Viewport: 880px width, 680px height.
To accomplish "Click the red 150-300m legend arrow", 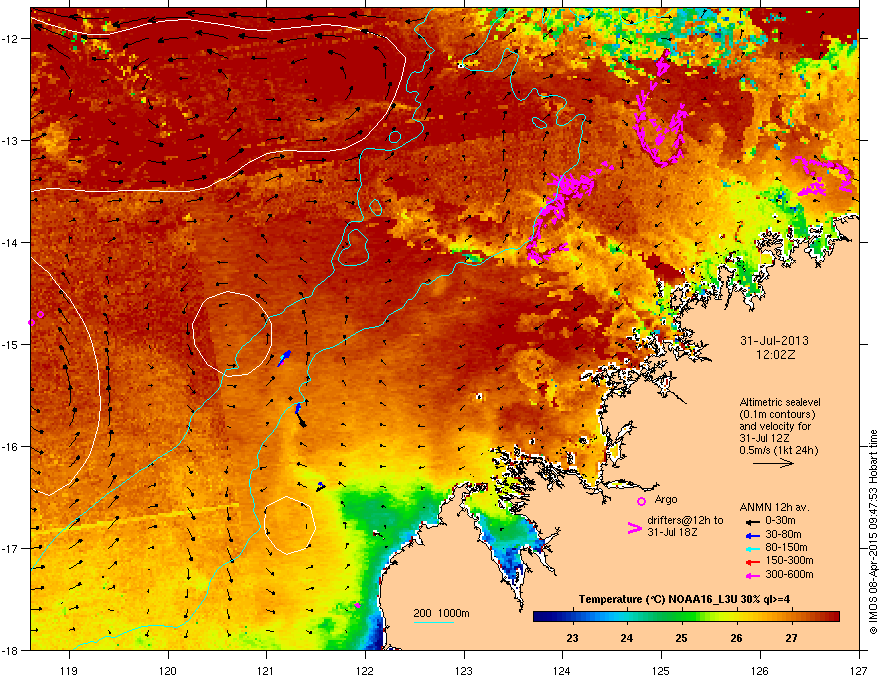I will pos(751,561).
